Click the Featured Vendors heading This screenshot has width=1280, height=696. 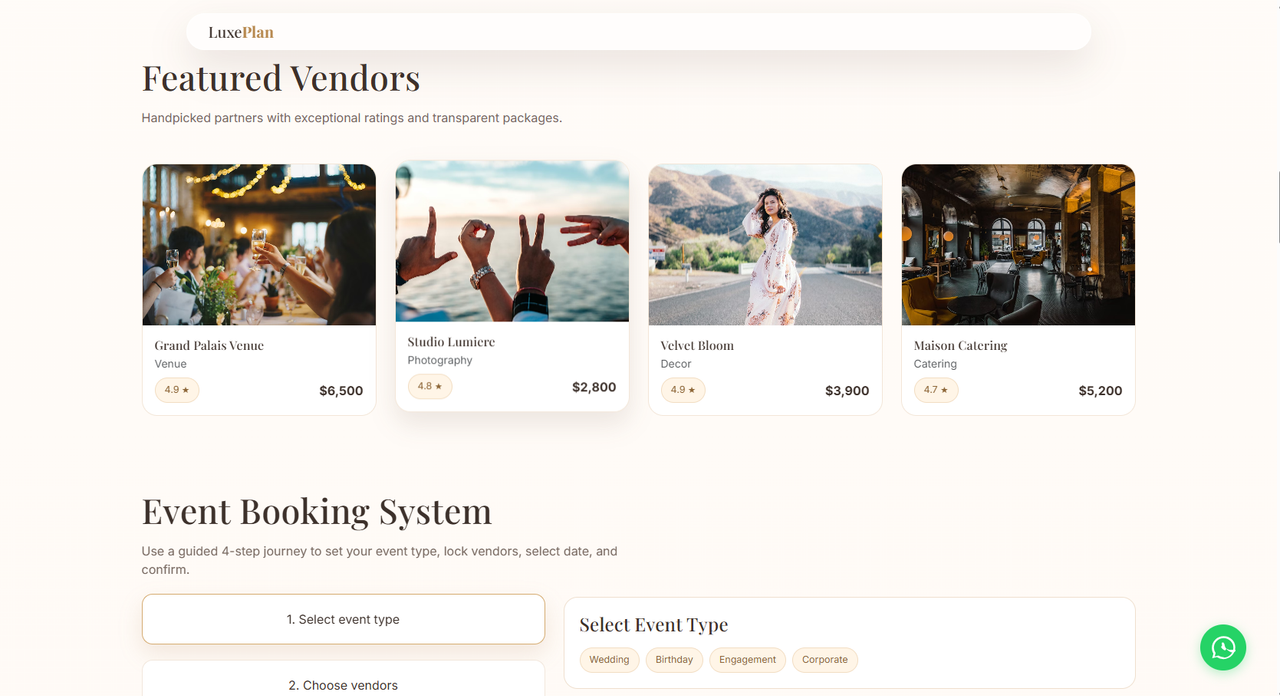(281, 78)
